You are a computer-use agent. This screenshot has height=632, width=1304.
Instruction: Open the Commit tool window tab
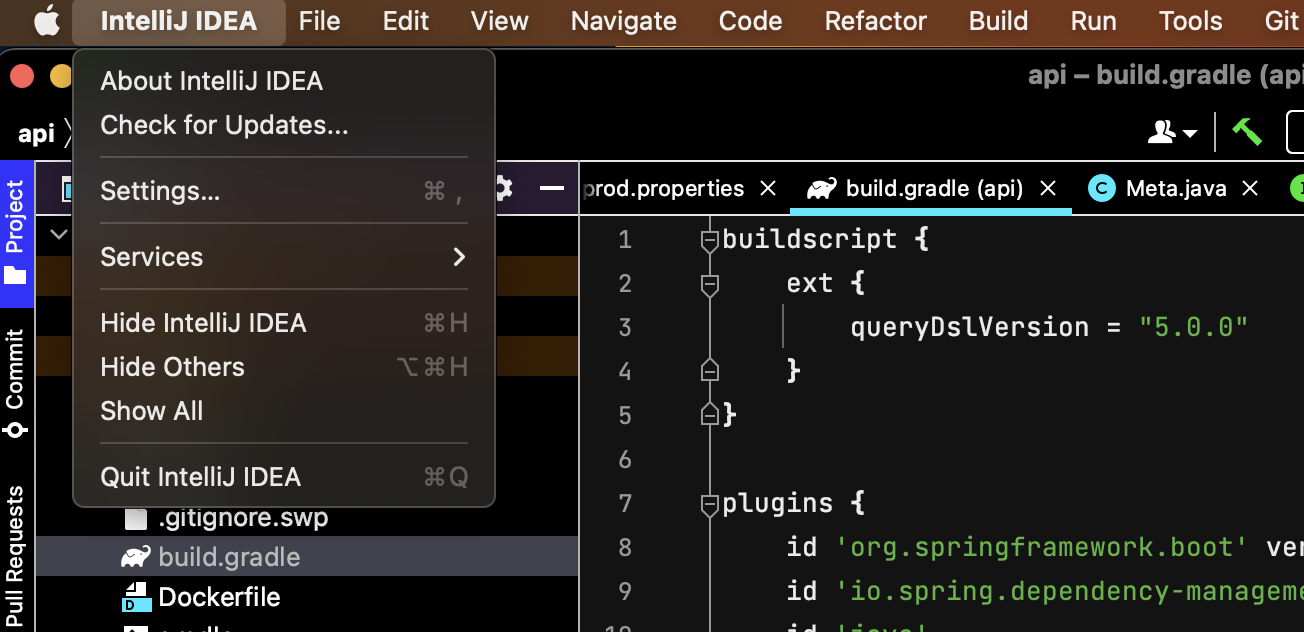(x=15, y=384)
